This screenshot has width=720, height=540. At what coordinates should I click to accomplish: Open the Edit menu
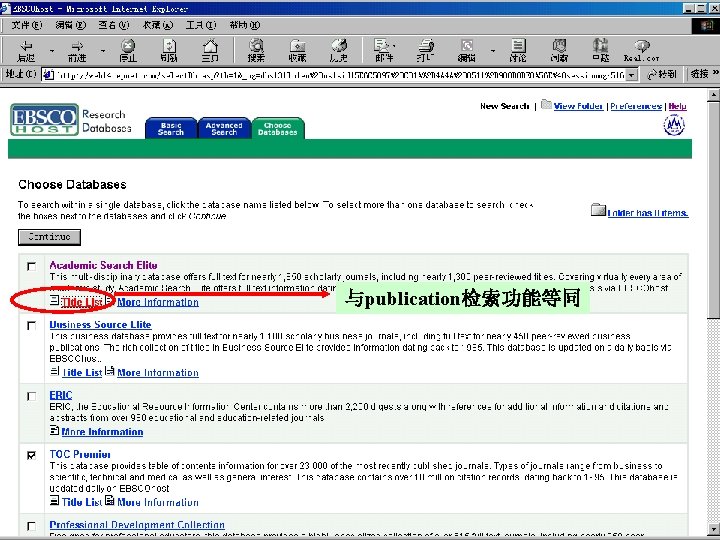(70, 25)
